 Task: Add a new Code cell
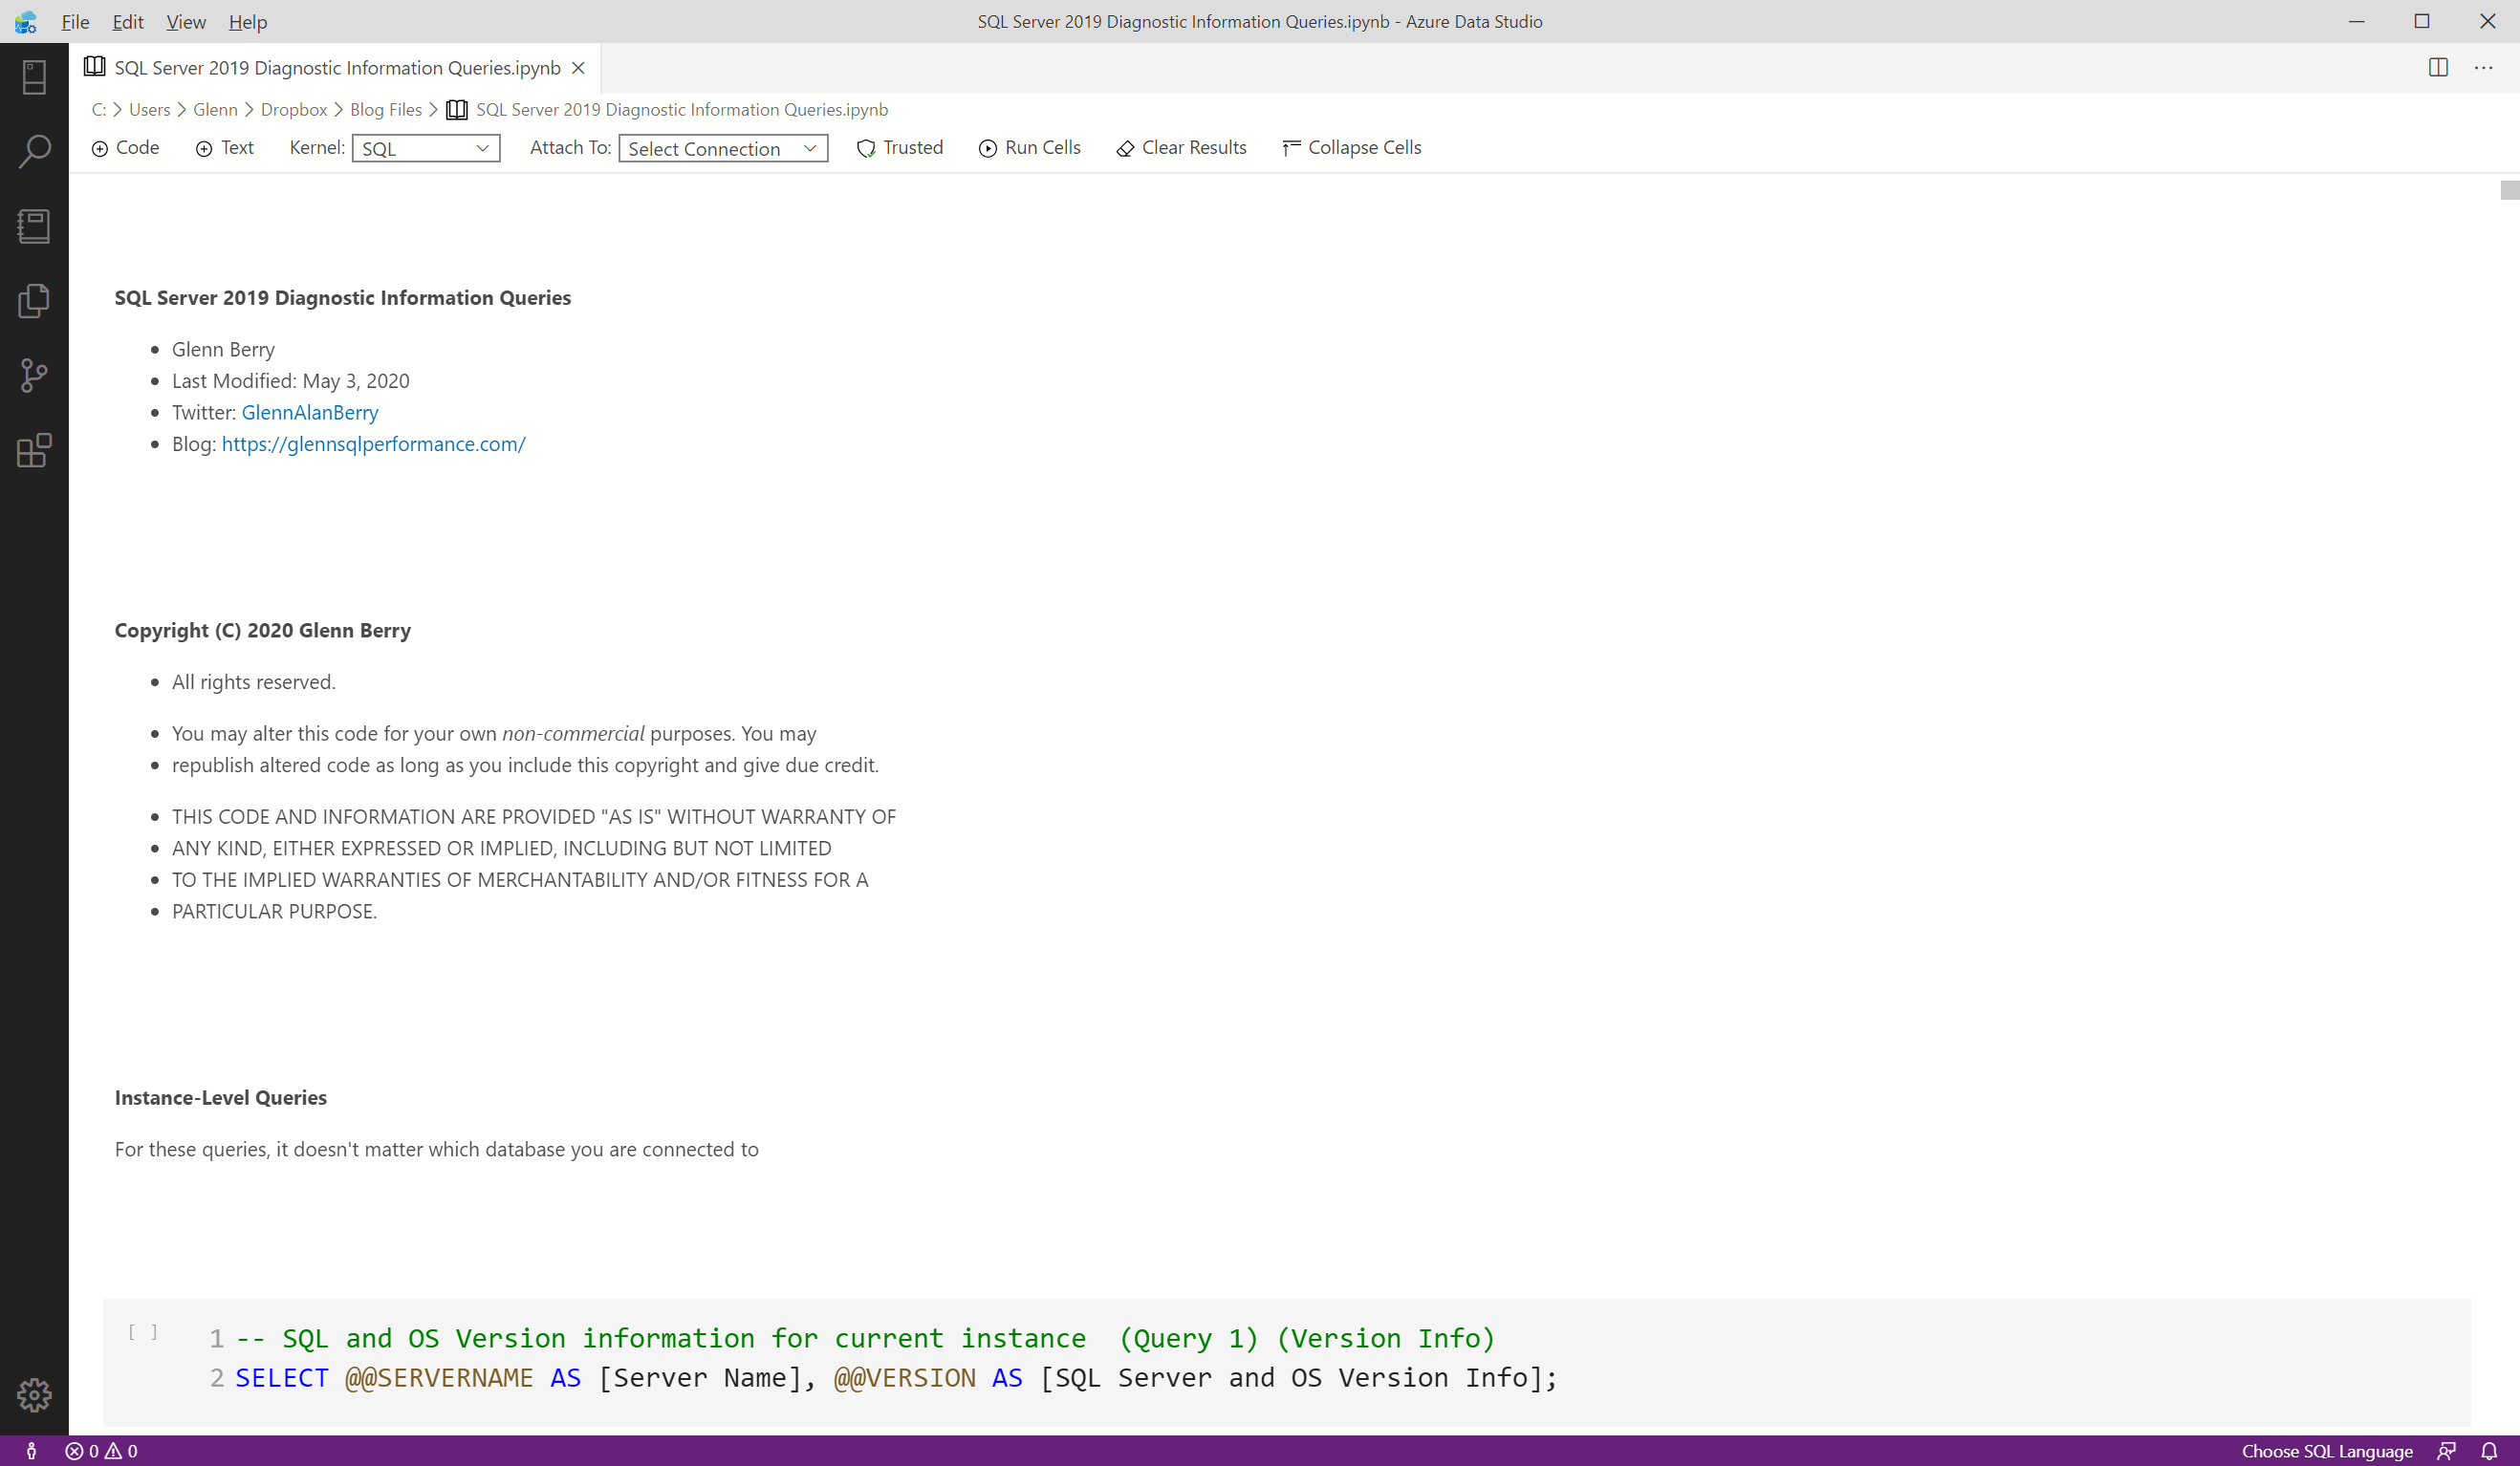tap(125, 148)
